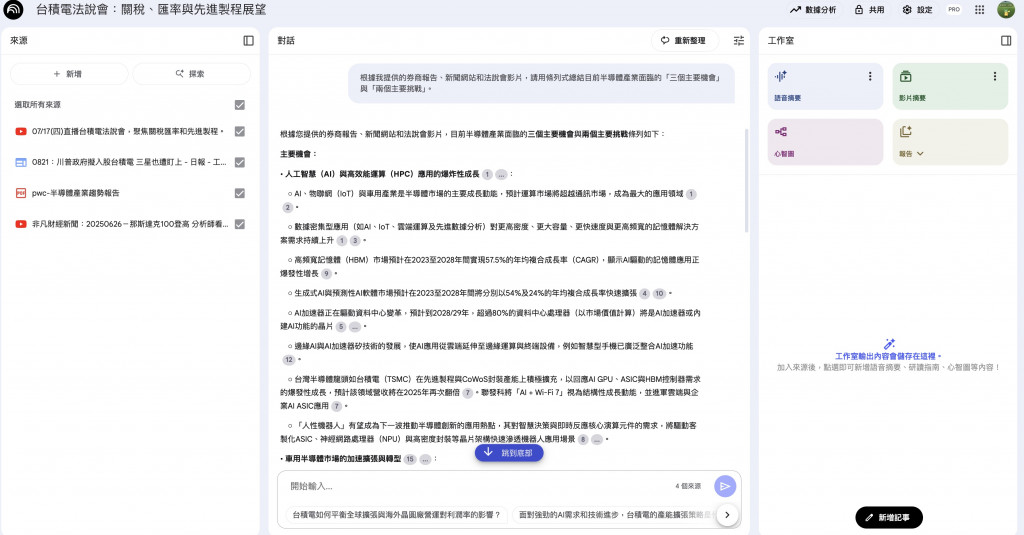Click YouTube icon of 07/17 台積電法說會 source
This screenshot has width=1024, height=535.
pyautogui.click(x=21, y=131)
